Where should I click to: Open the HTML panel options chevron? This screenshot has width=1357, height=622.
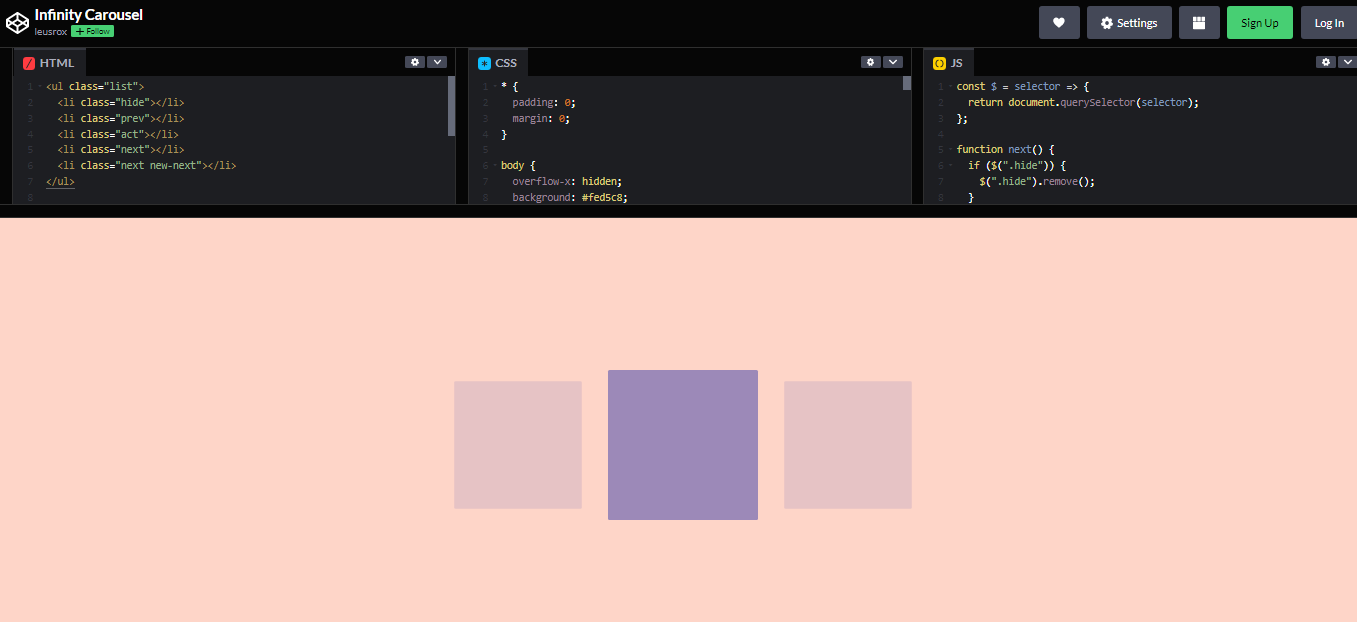tap(437, 61)
